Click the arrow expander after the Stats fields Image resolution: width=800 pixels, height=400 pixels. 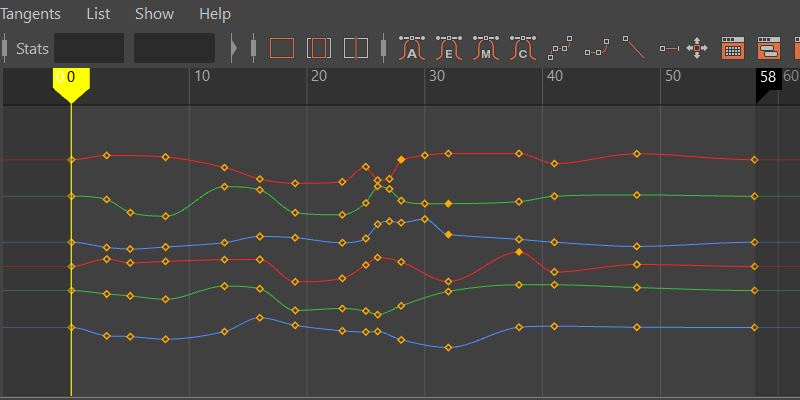(x=234, y=47)
